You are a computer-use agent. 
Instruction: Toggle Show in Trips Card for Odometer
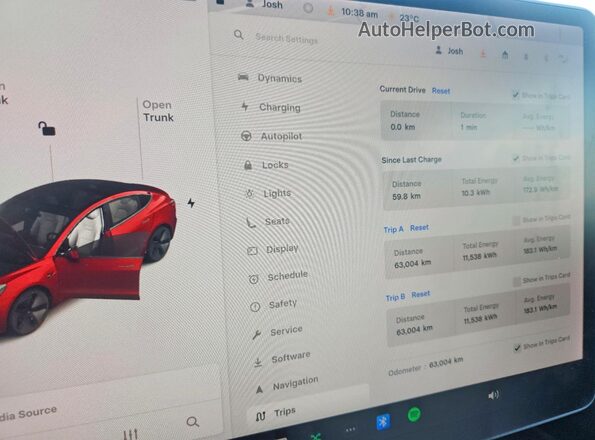click(x=517, y=347)
